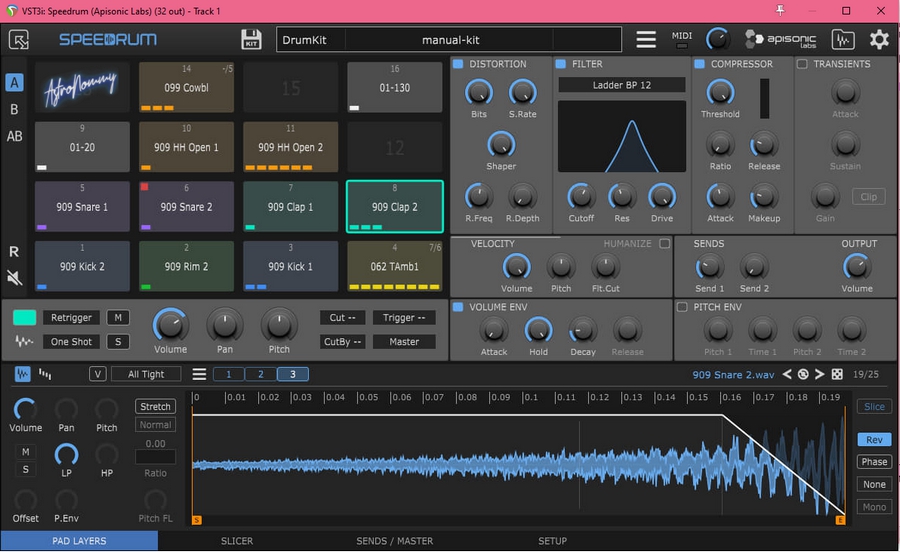
Task: Toggle the HUMANIZE checkbox
Action: pyautogui.click(x=664, y=243)
